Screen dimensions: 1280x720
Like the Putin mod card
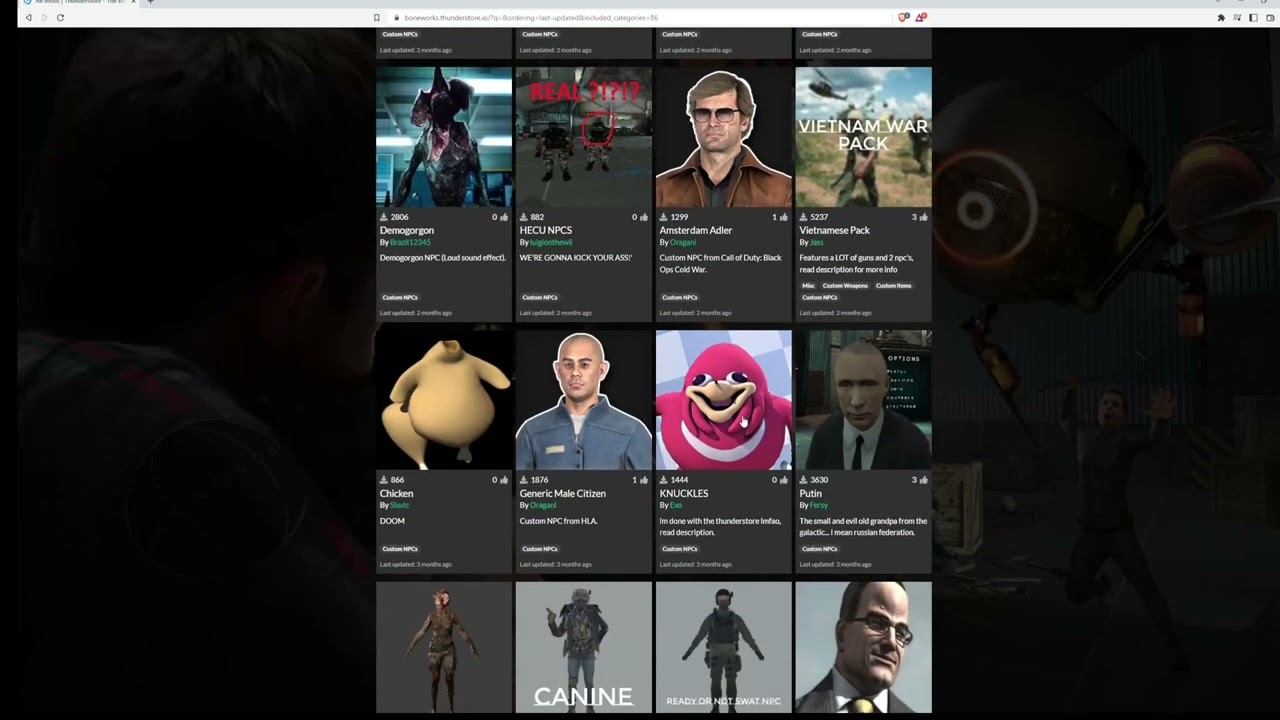pos(923,479)
